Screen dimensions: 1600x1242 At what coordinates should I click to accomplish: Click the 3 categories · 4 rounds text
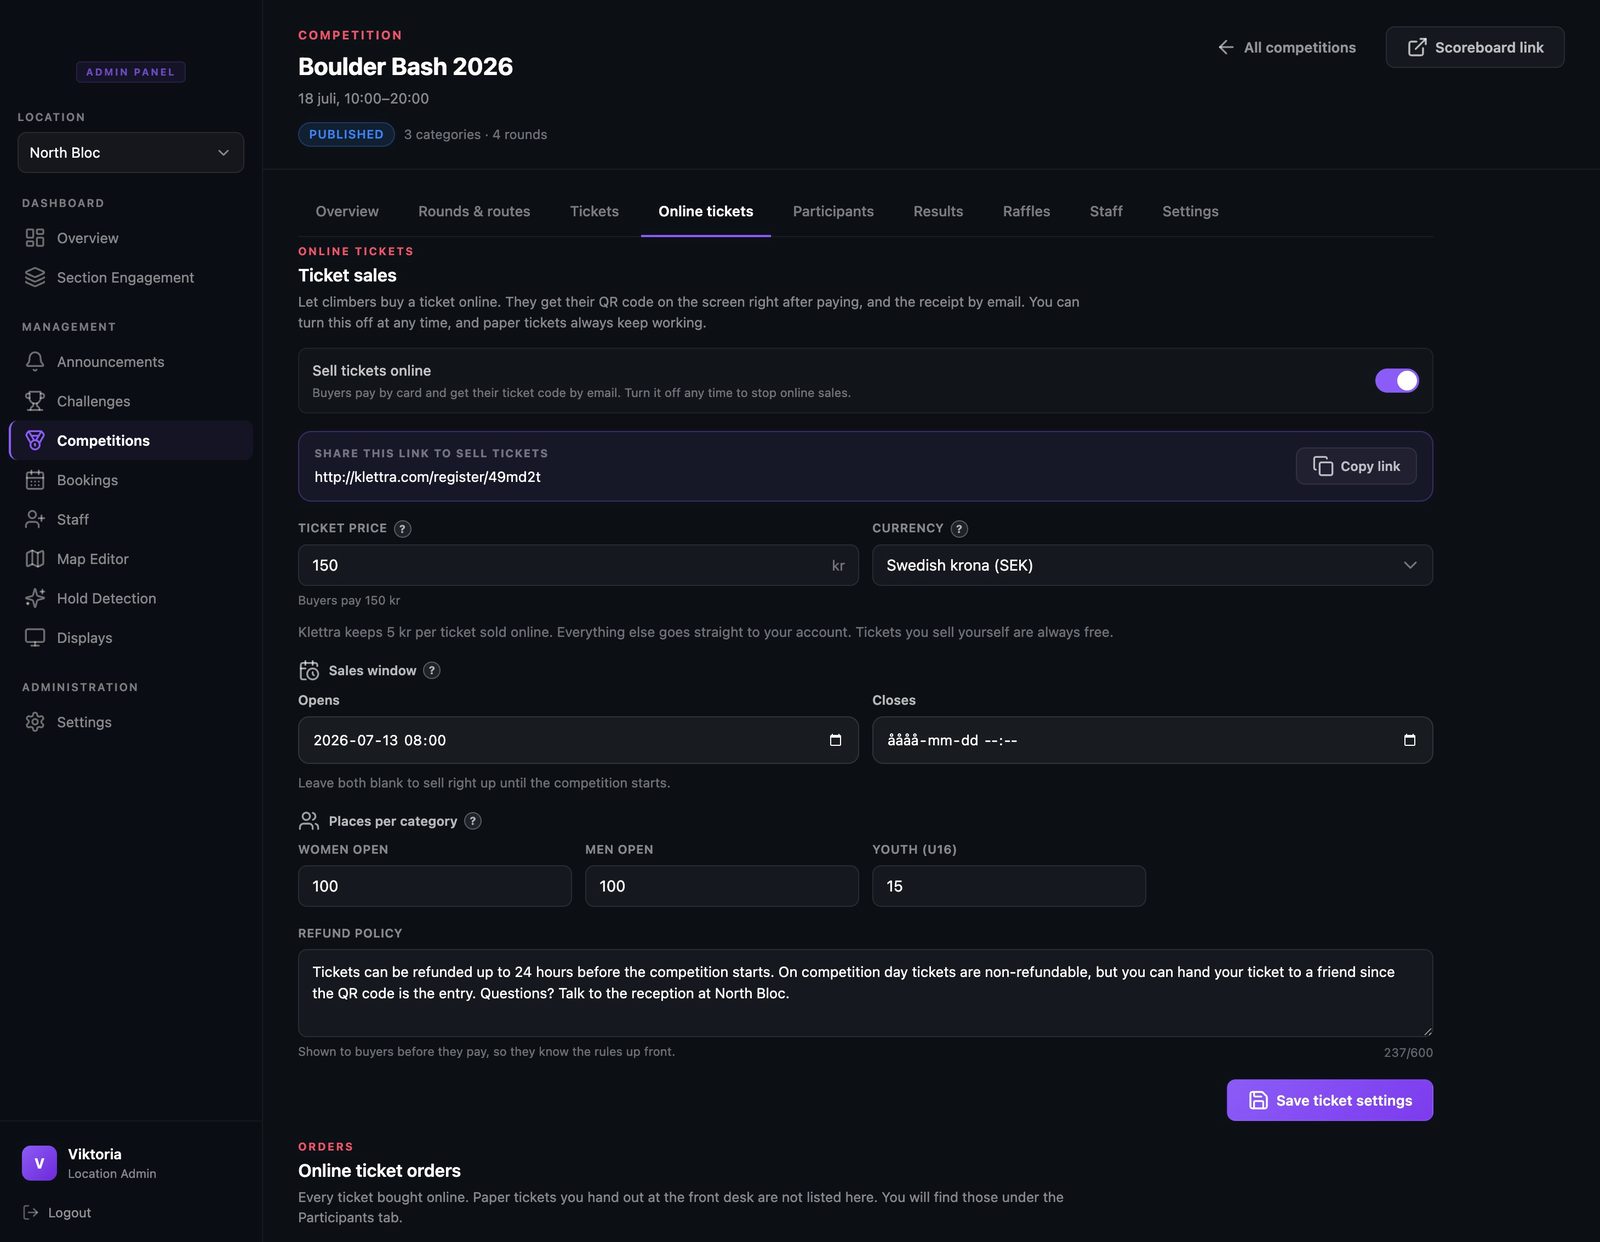[476, 134]
